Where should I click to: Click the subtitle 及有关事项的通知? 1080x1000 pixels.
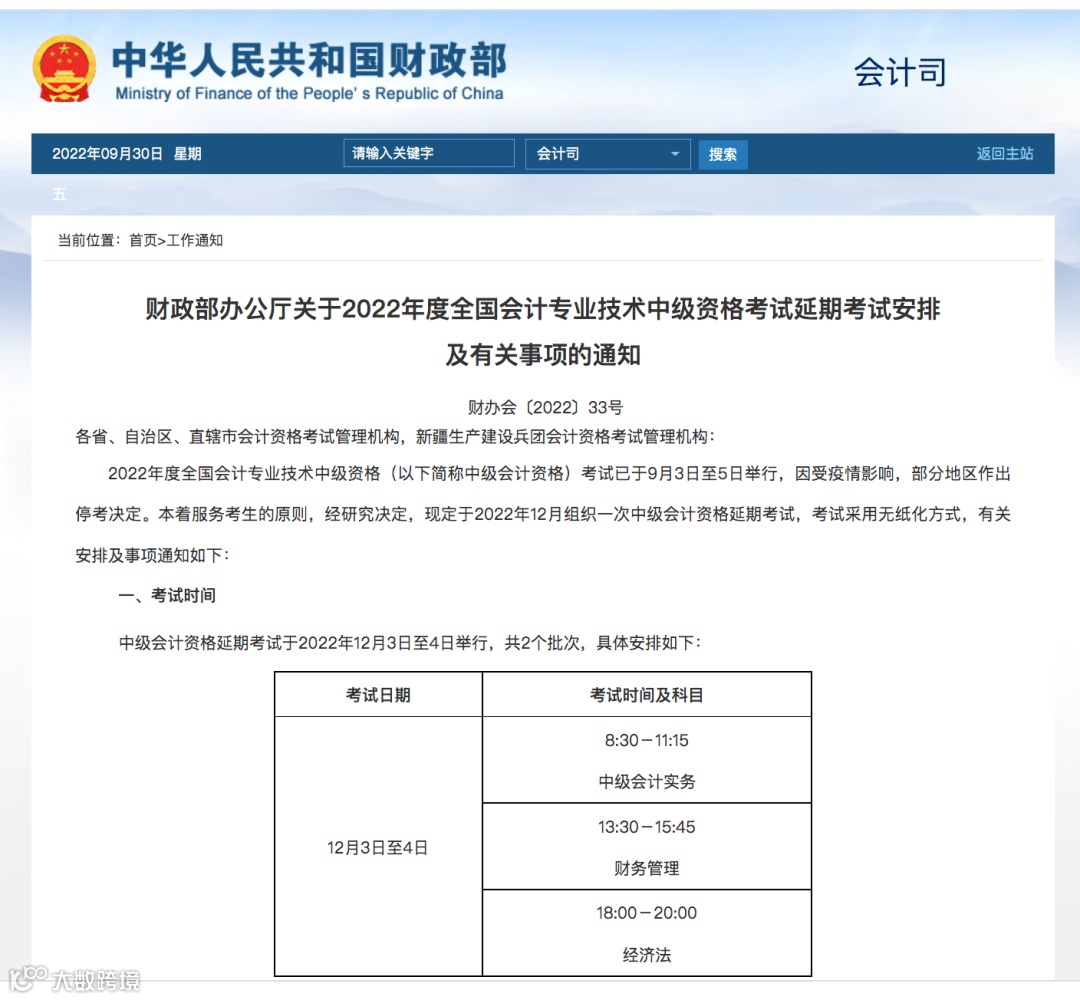click(543, 355)
